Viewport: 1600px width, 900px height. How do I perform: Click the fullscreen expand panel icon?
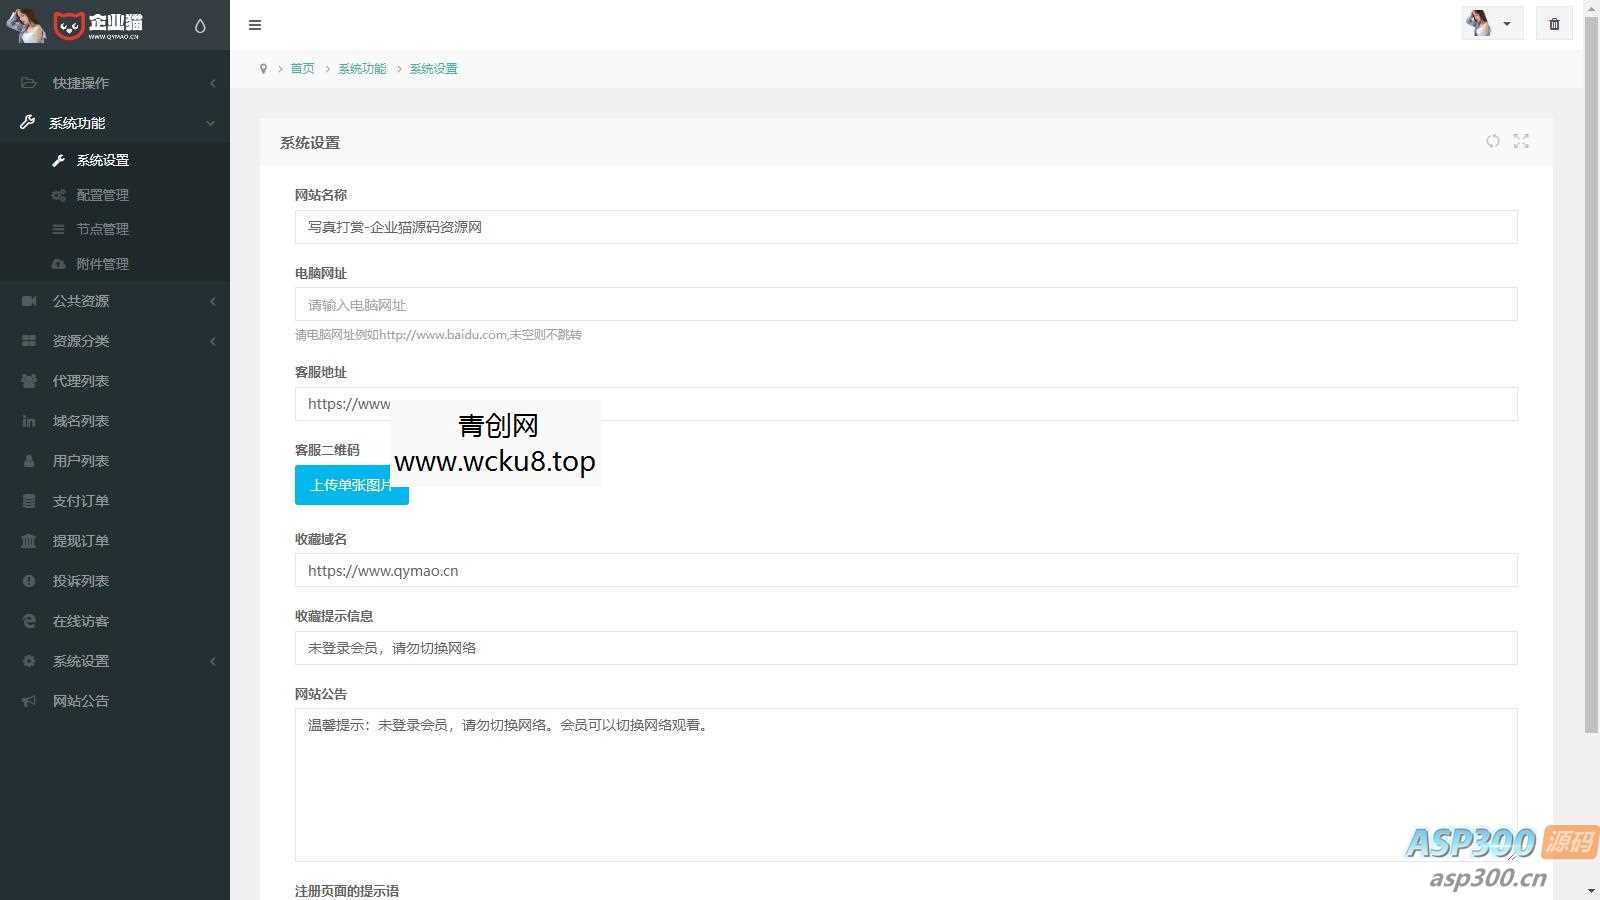1521,142
